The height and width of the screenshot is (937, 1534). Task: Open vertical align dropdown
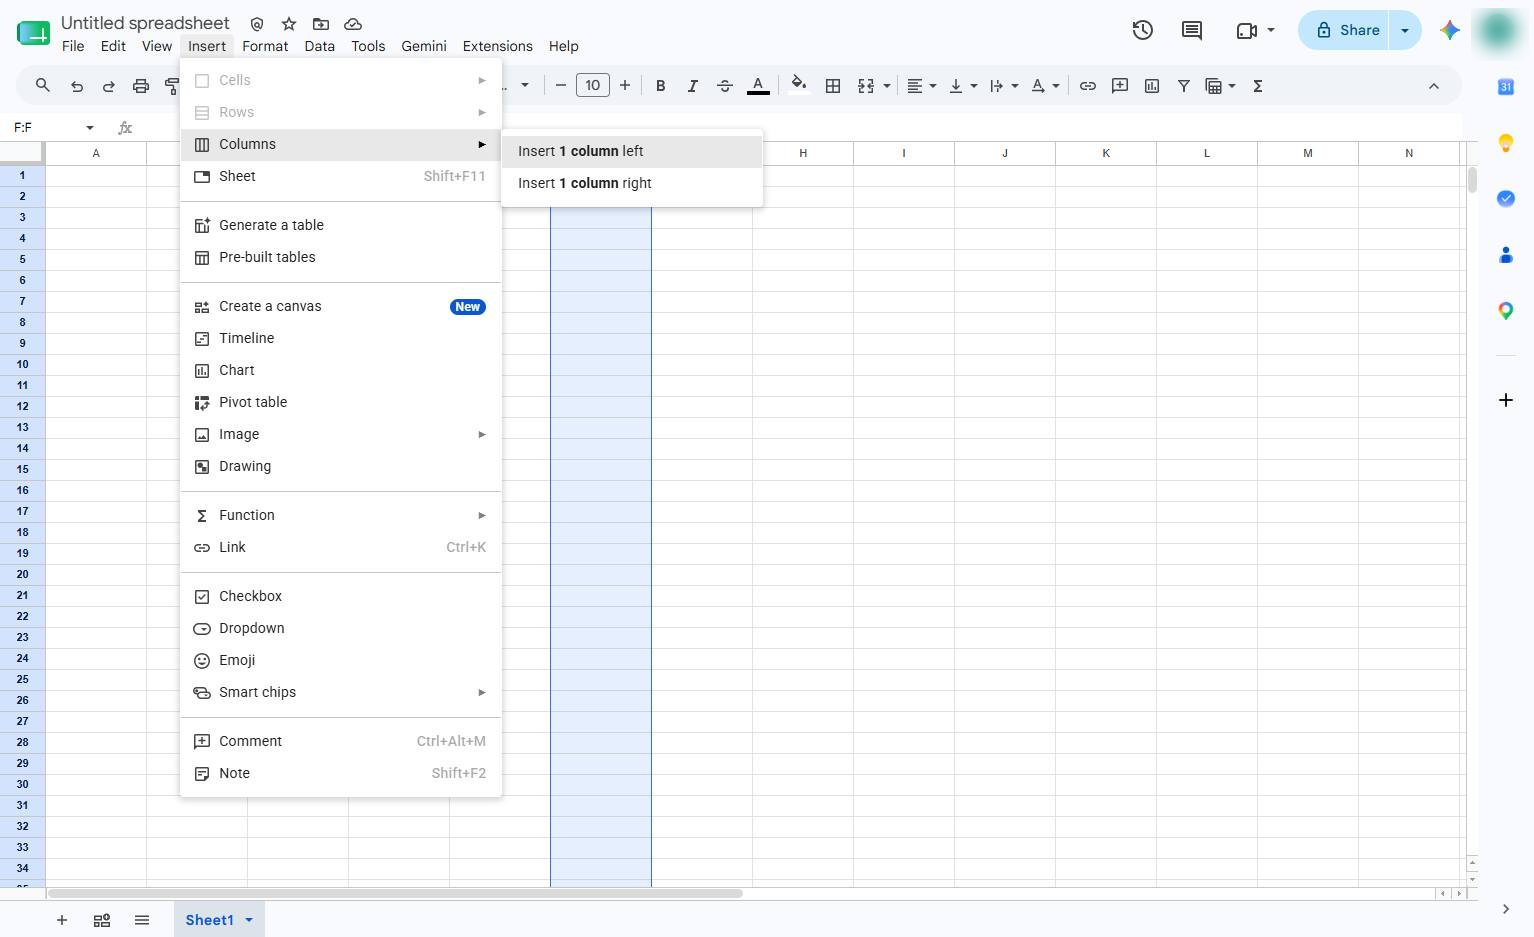(x=963, y=86)
